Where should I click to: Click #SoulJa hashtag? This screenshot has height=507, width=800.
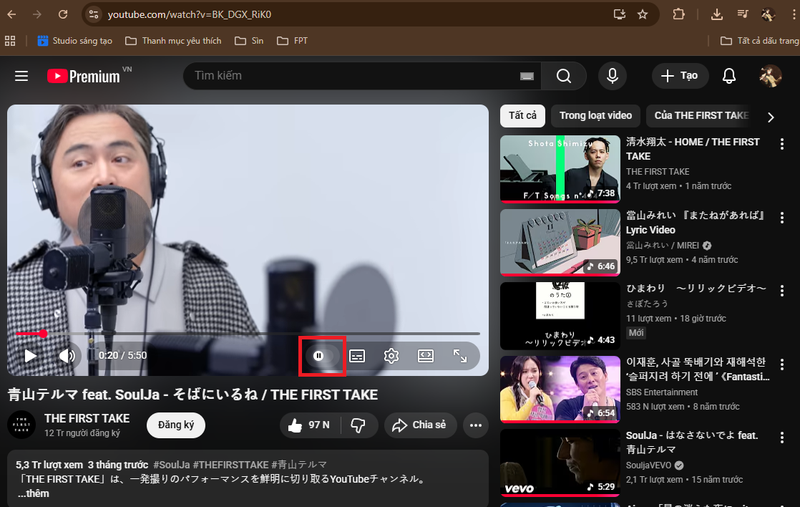point(171,465)
